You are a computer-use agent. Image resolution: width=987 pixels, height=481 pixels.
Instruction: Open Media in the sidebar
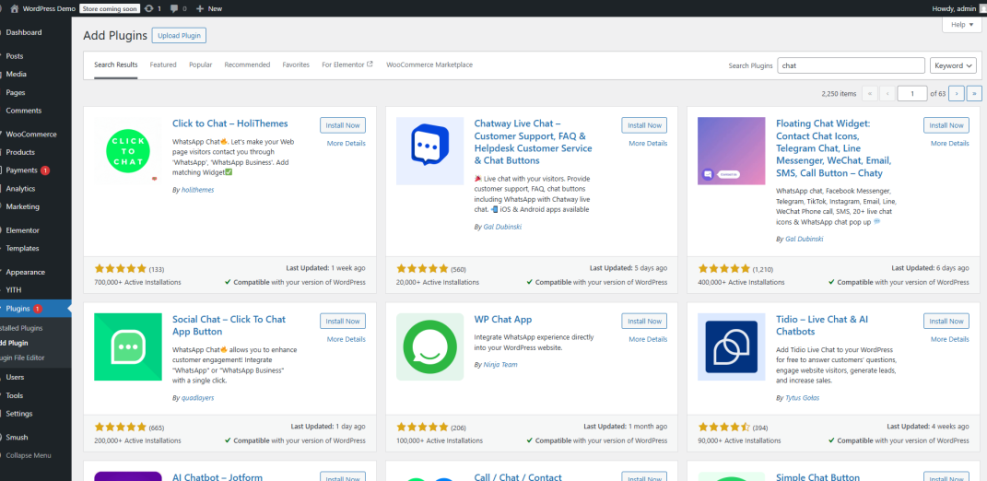click(16, 74)
